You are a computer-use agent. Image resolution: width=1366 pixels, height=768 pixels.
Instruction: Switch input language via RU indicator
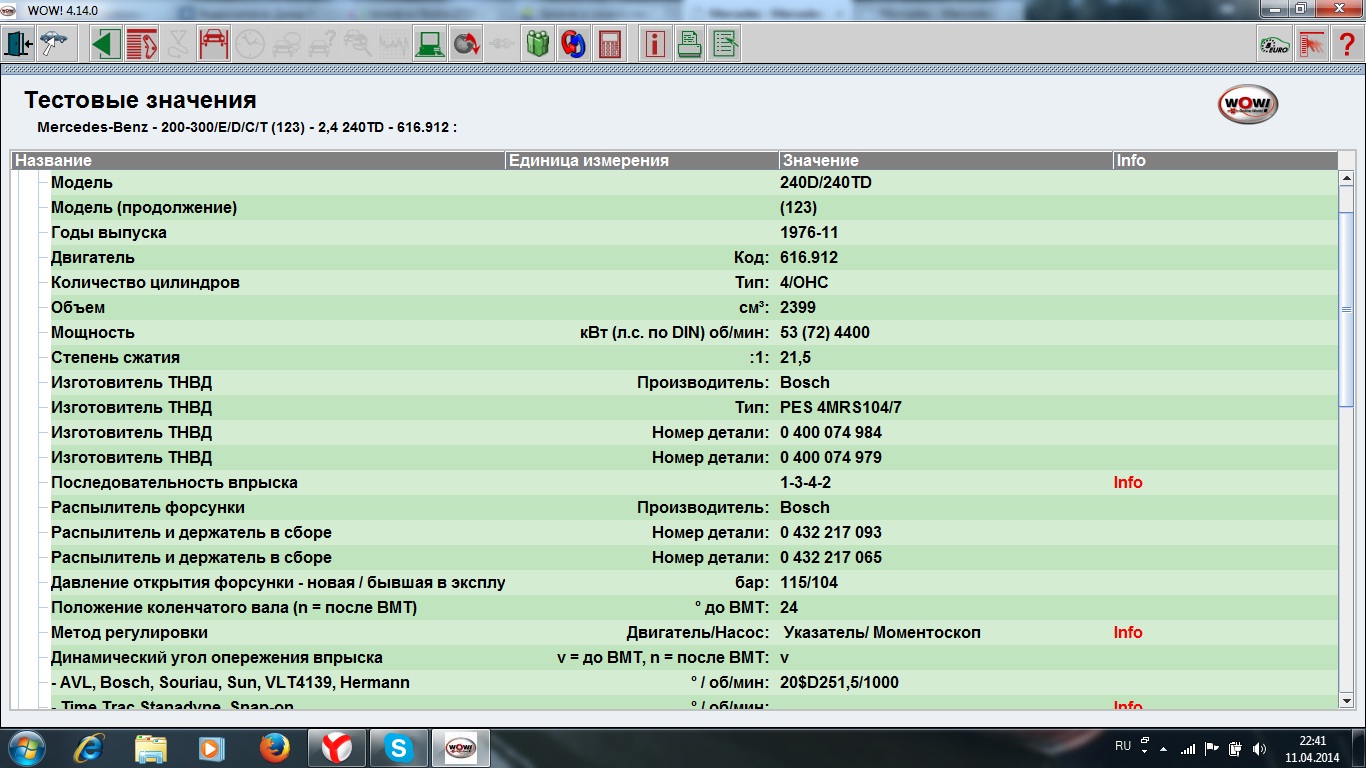(1123, 747)
